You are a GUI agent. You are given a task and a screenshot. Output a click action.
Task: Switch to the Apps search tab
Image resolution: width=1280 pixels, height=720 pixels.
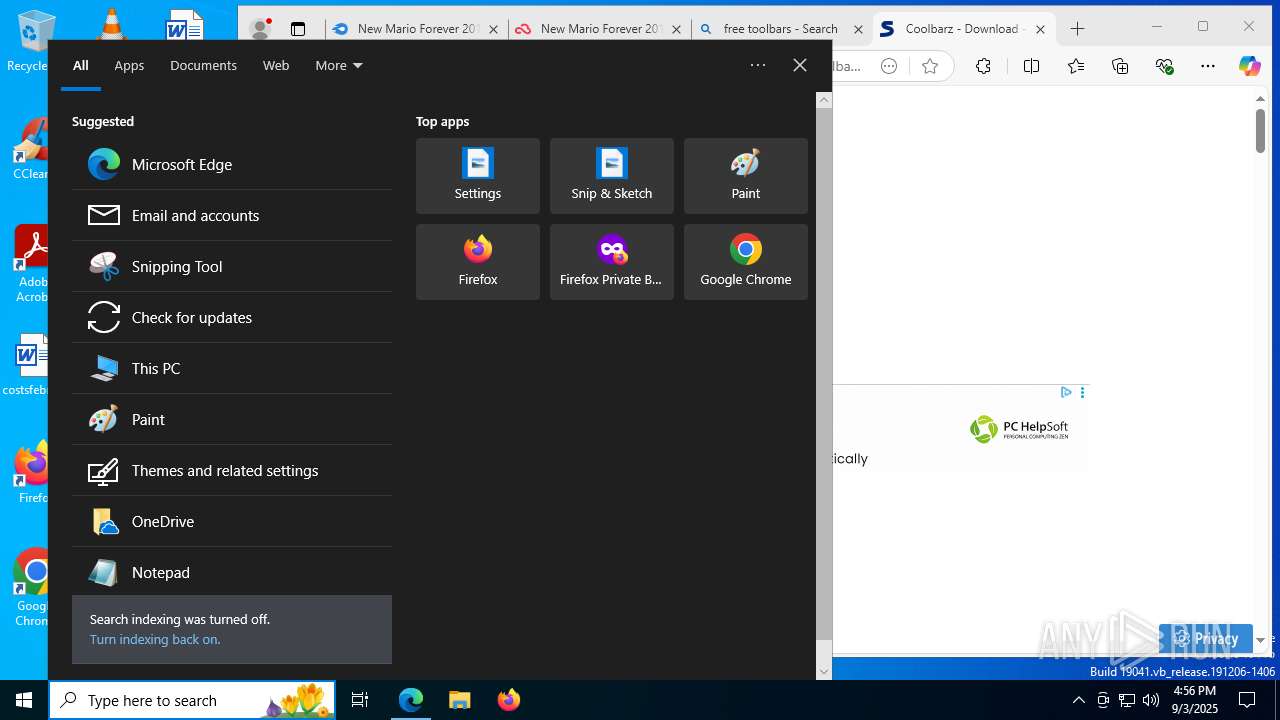click(x=129, y=65)
